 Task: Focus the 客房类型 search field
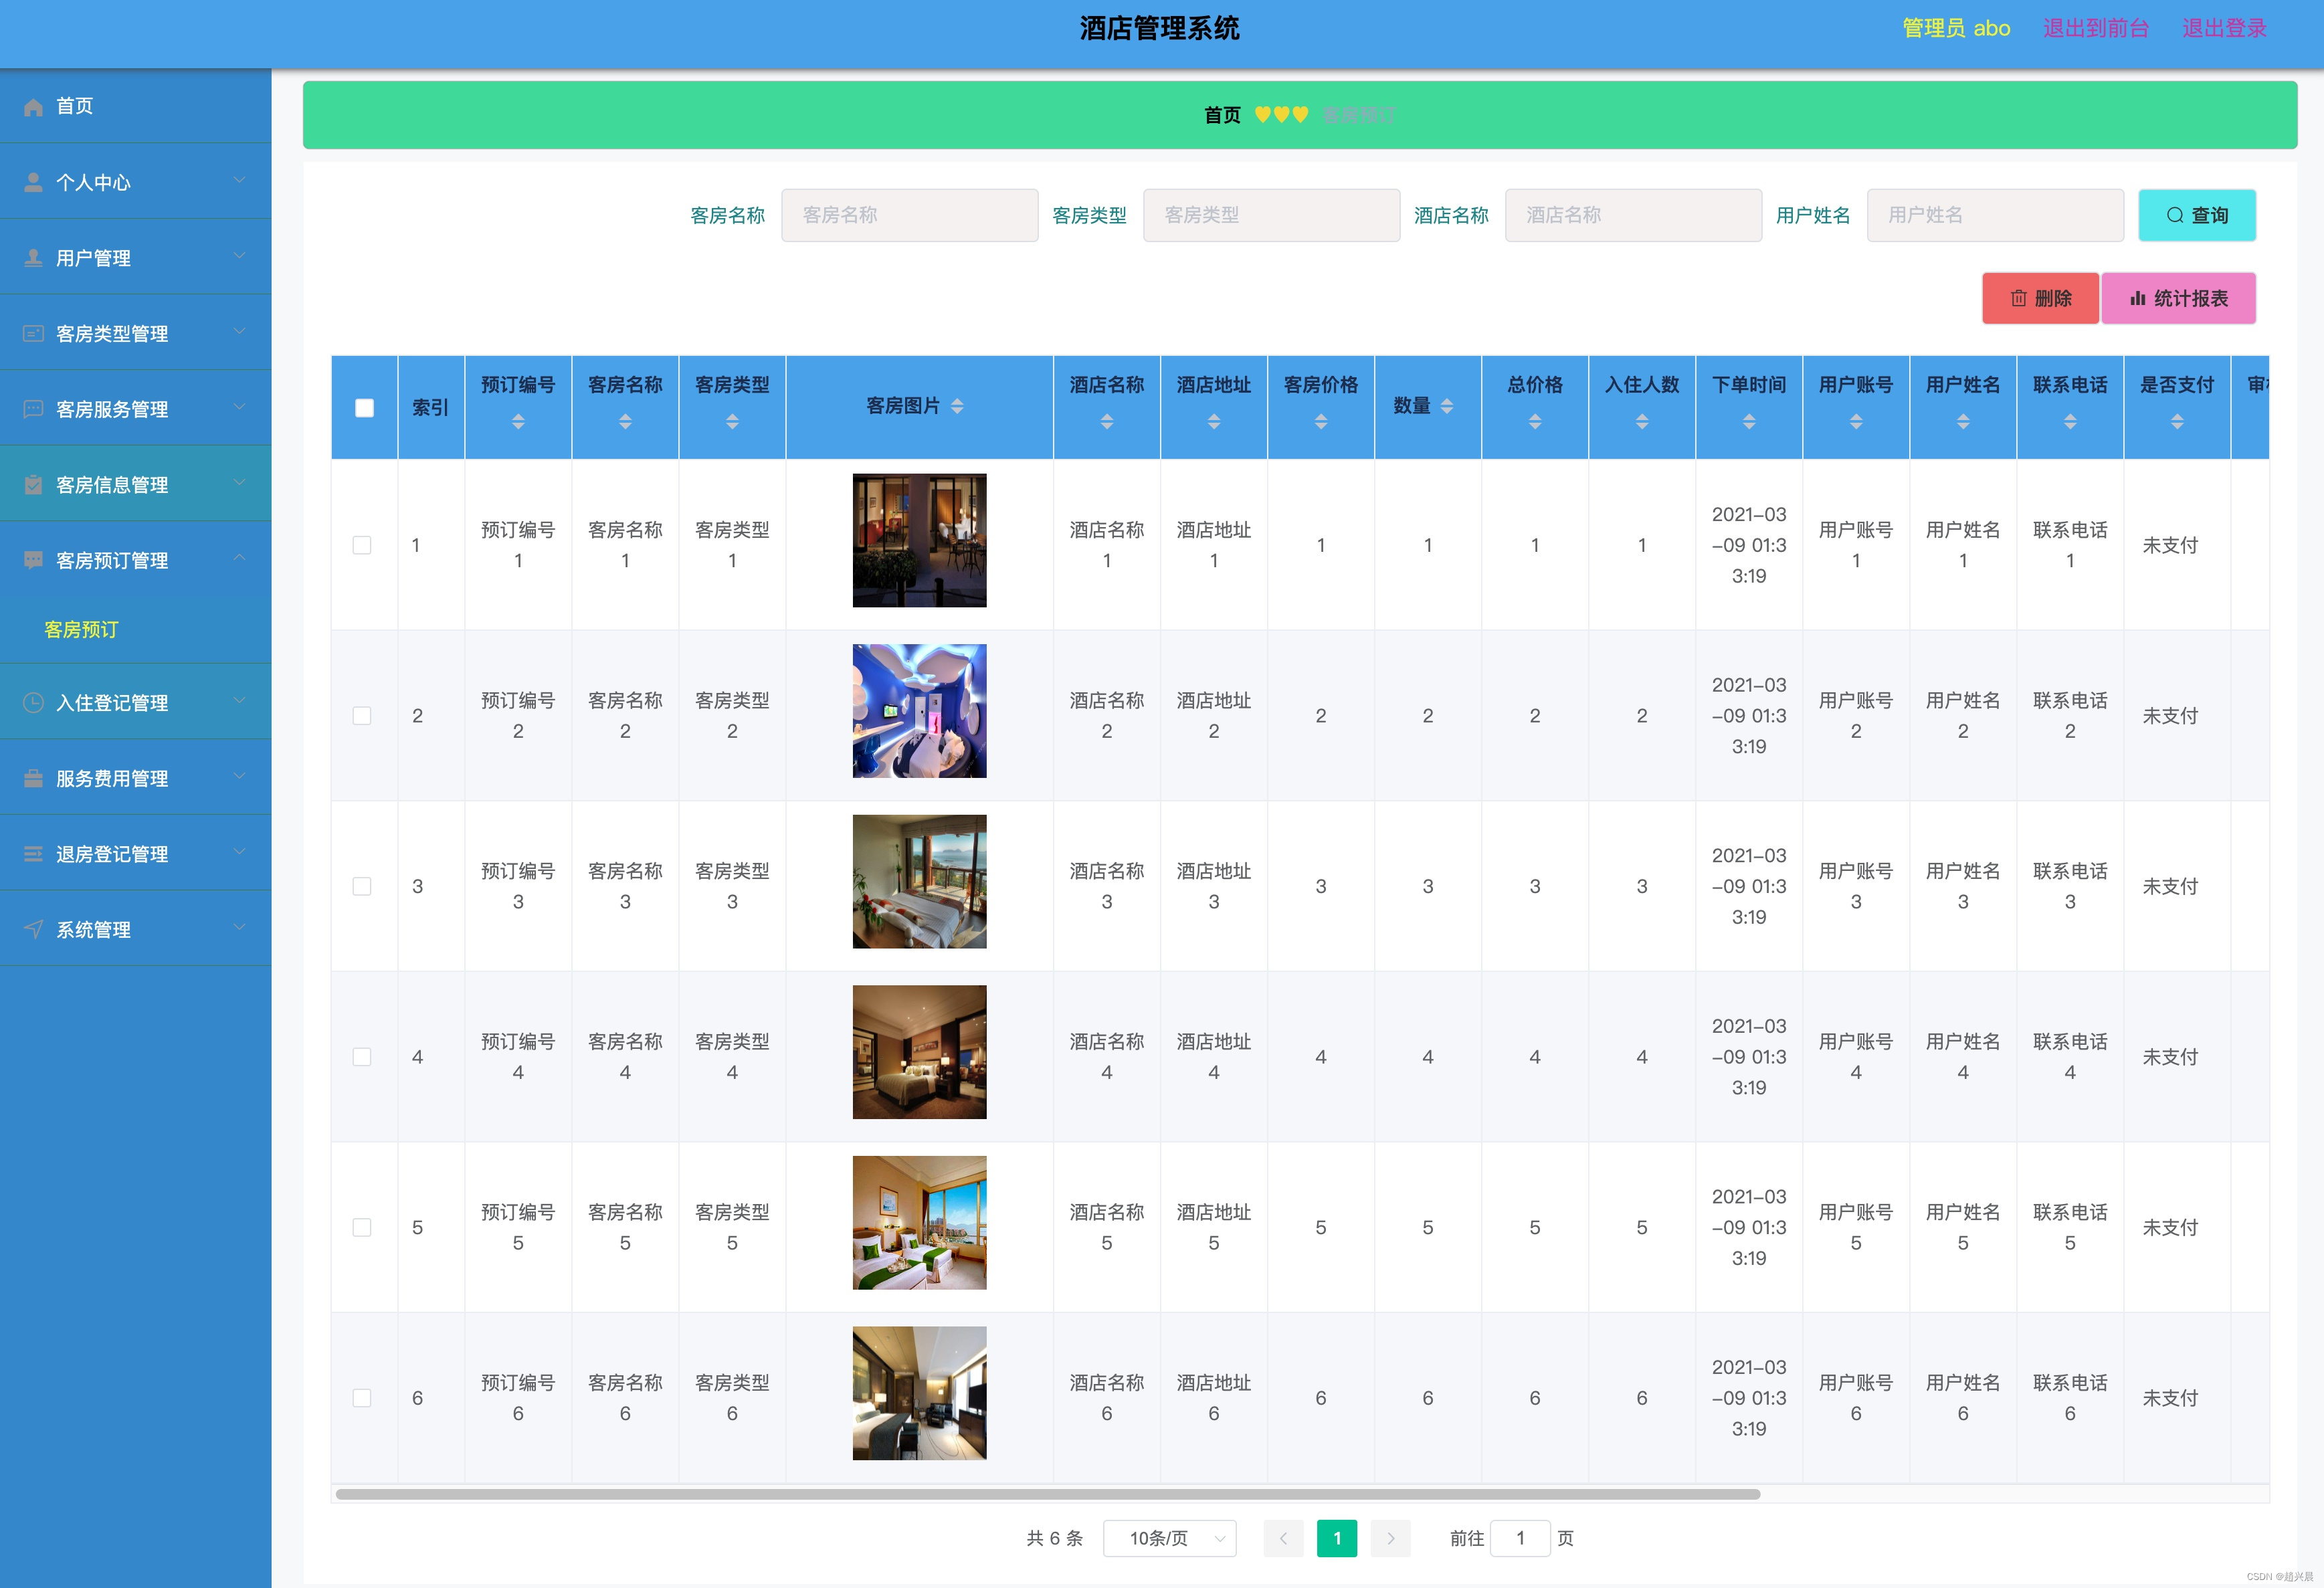pyautogui.click(x=1271, y=215)
